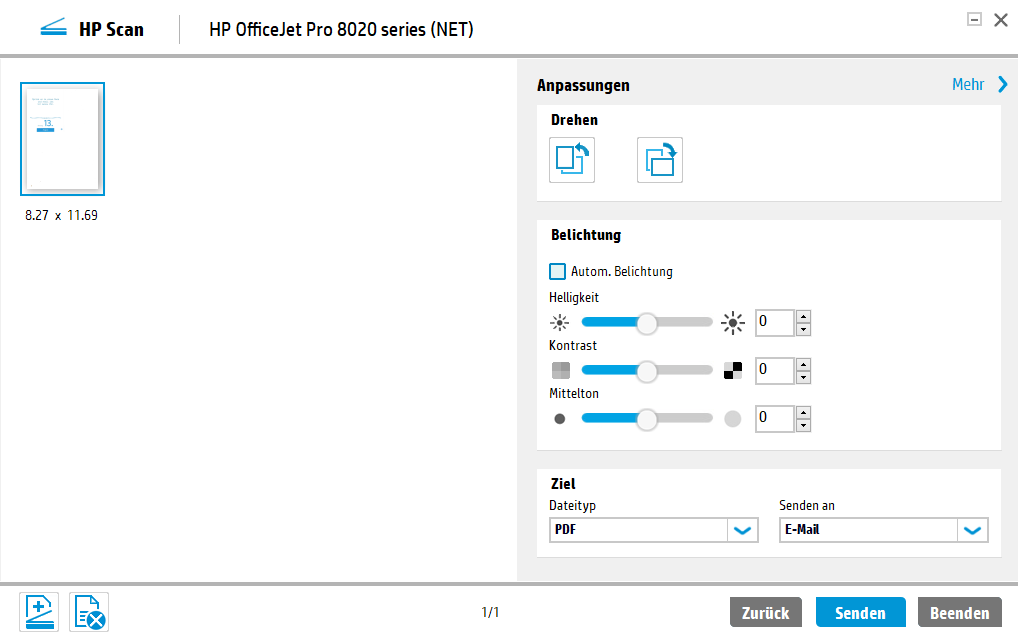Click the high contrast checker icon
This screenshot has width=1018, height=635.
[733, 370]
